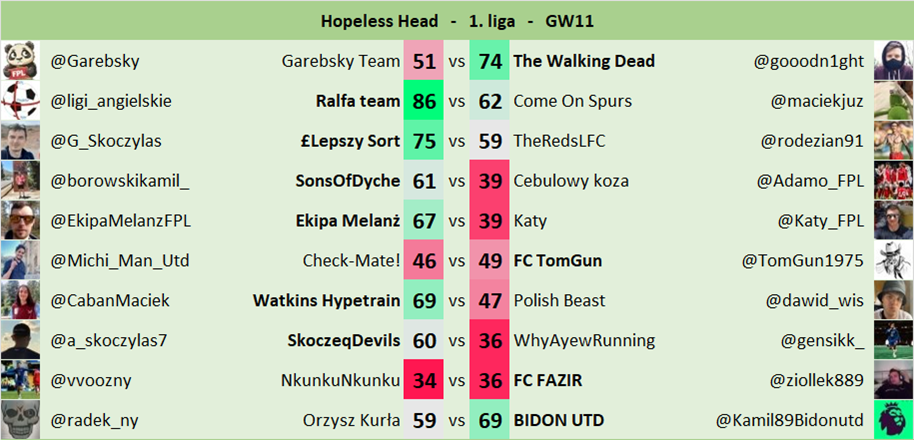This screenshot has height=440, width=914.
Task: Click the panda FPL avatar beside @Garebsky
Action: click(20, 61)
